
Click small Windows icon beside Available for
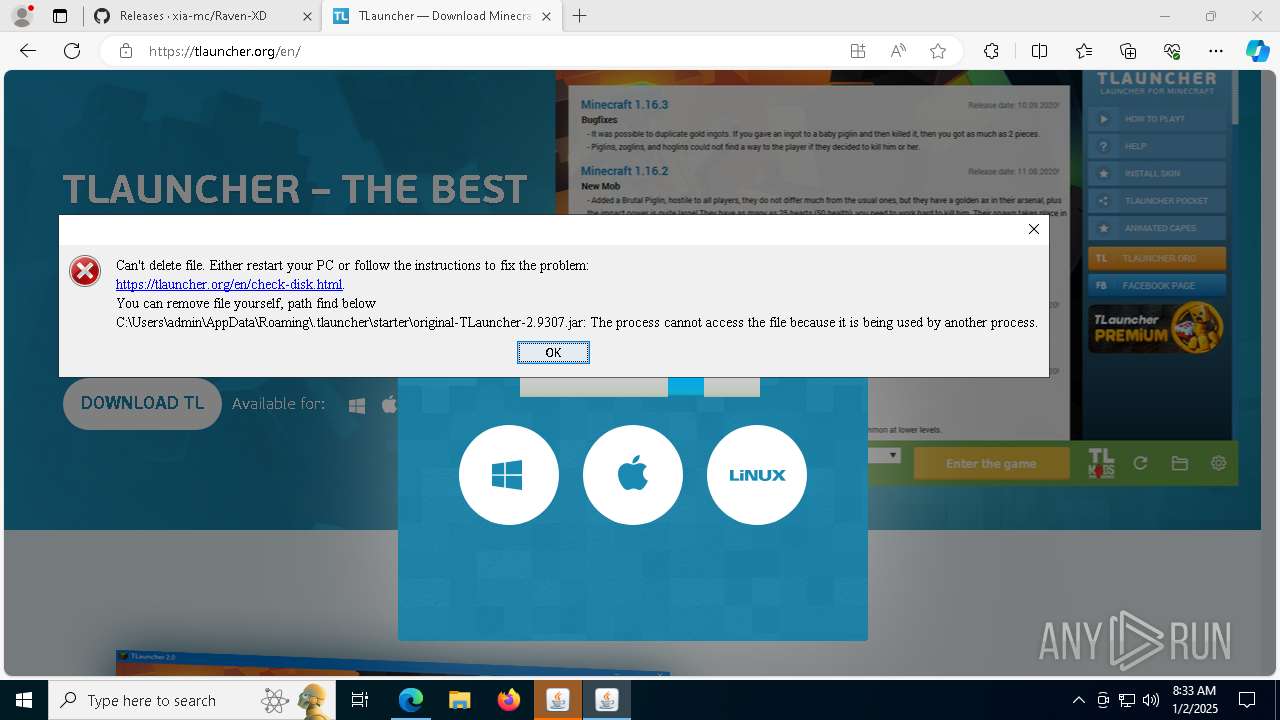click(x=357, y=405)
